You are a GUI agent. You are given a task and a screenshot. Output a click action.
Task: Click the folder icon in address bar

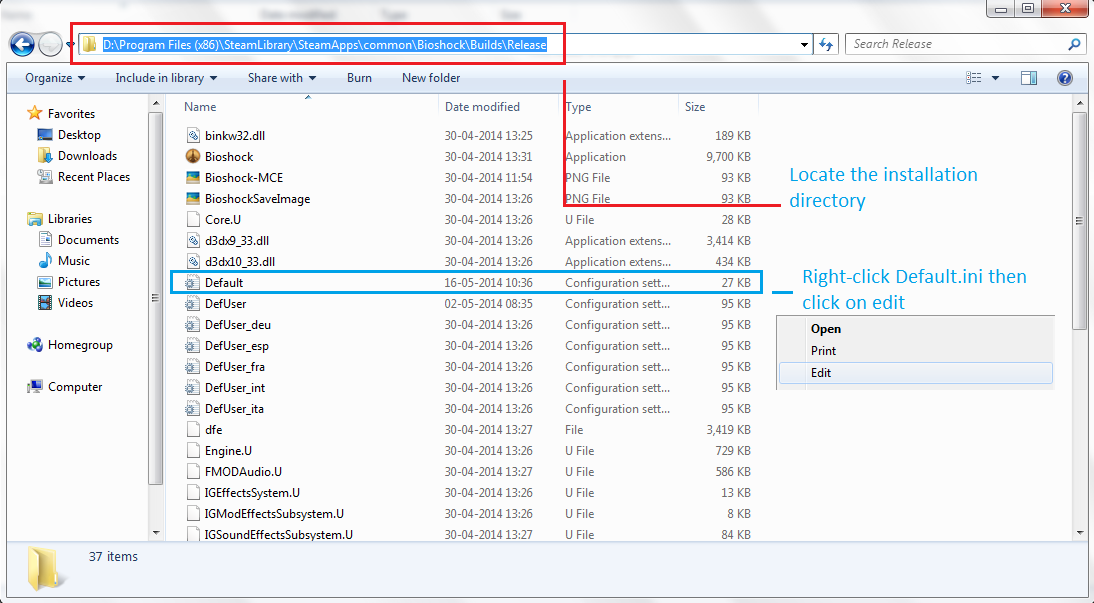pos(89,45)
